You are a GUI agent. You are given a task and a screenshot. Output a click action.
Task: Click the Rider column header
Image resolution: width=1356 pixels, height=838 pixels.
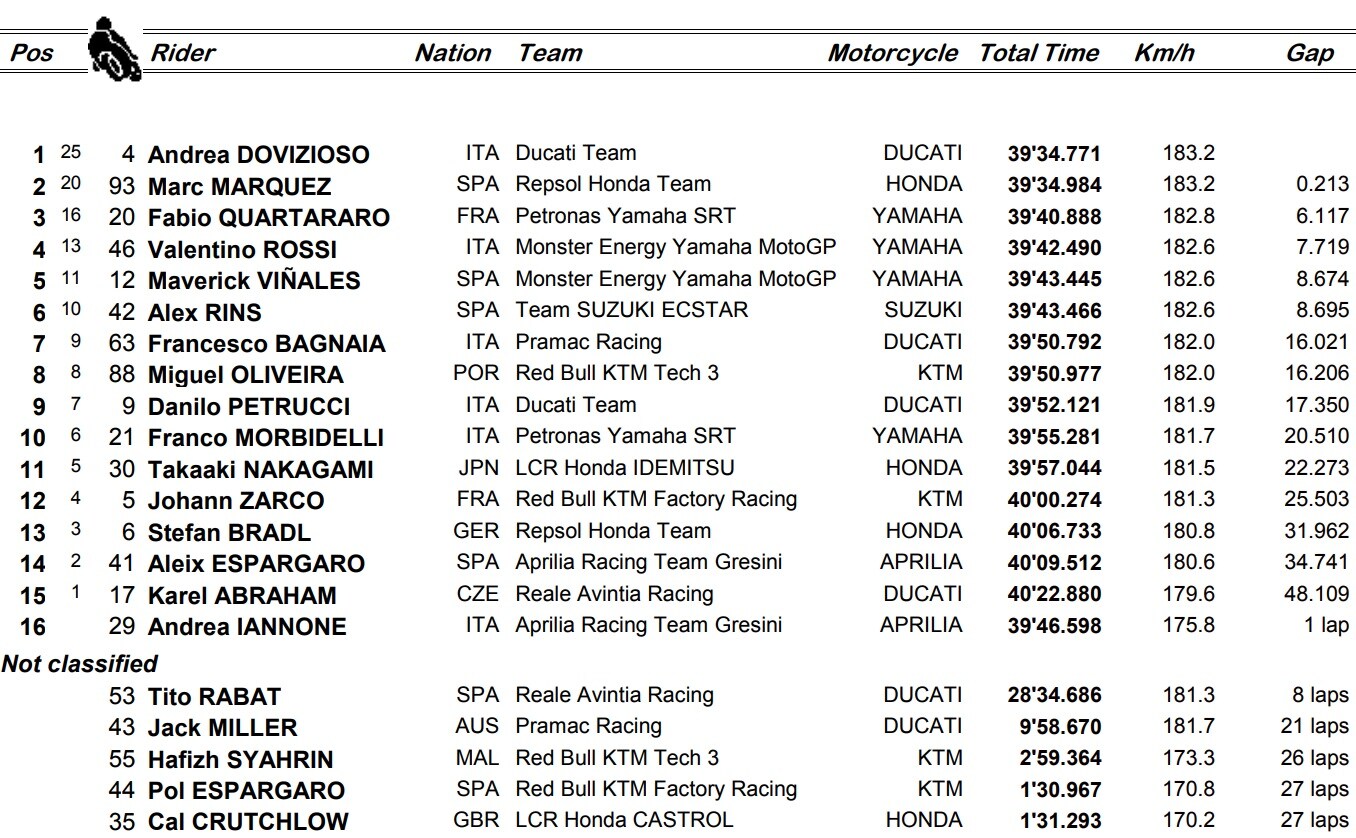click(182, 53)
